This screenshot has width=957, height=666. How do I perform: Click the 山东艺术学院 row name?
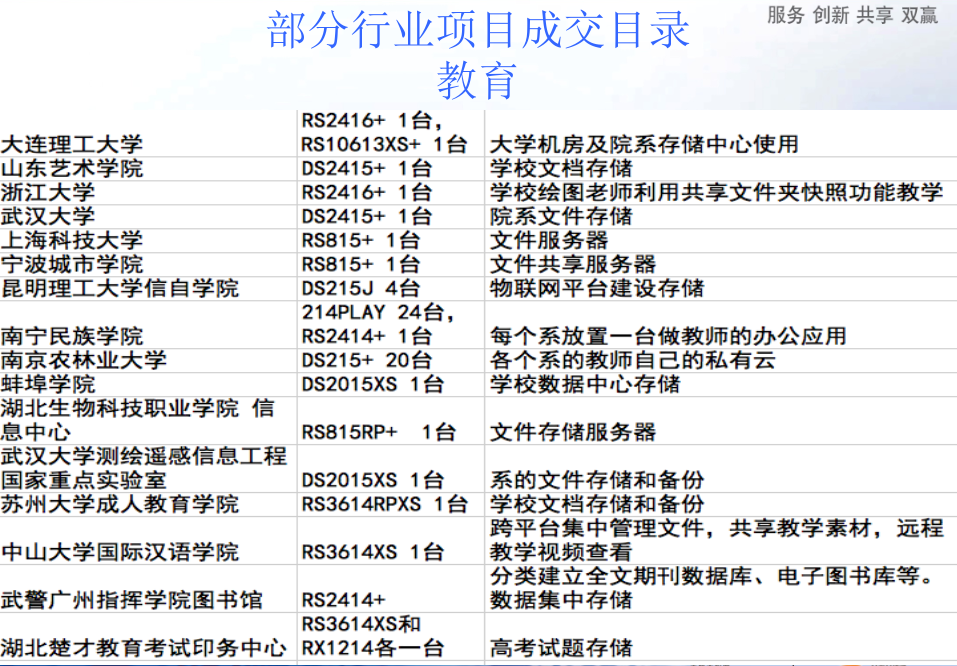(72, 168)
